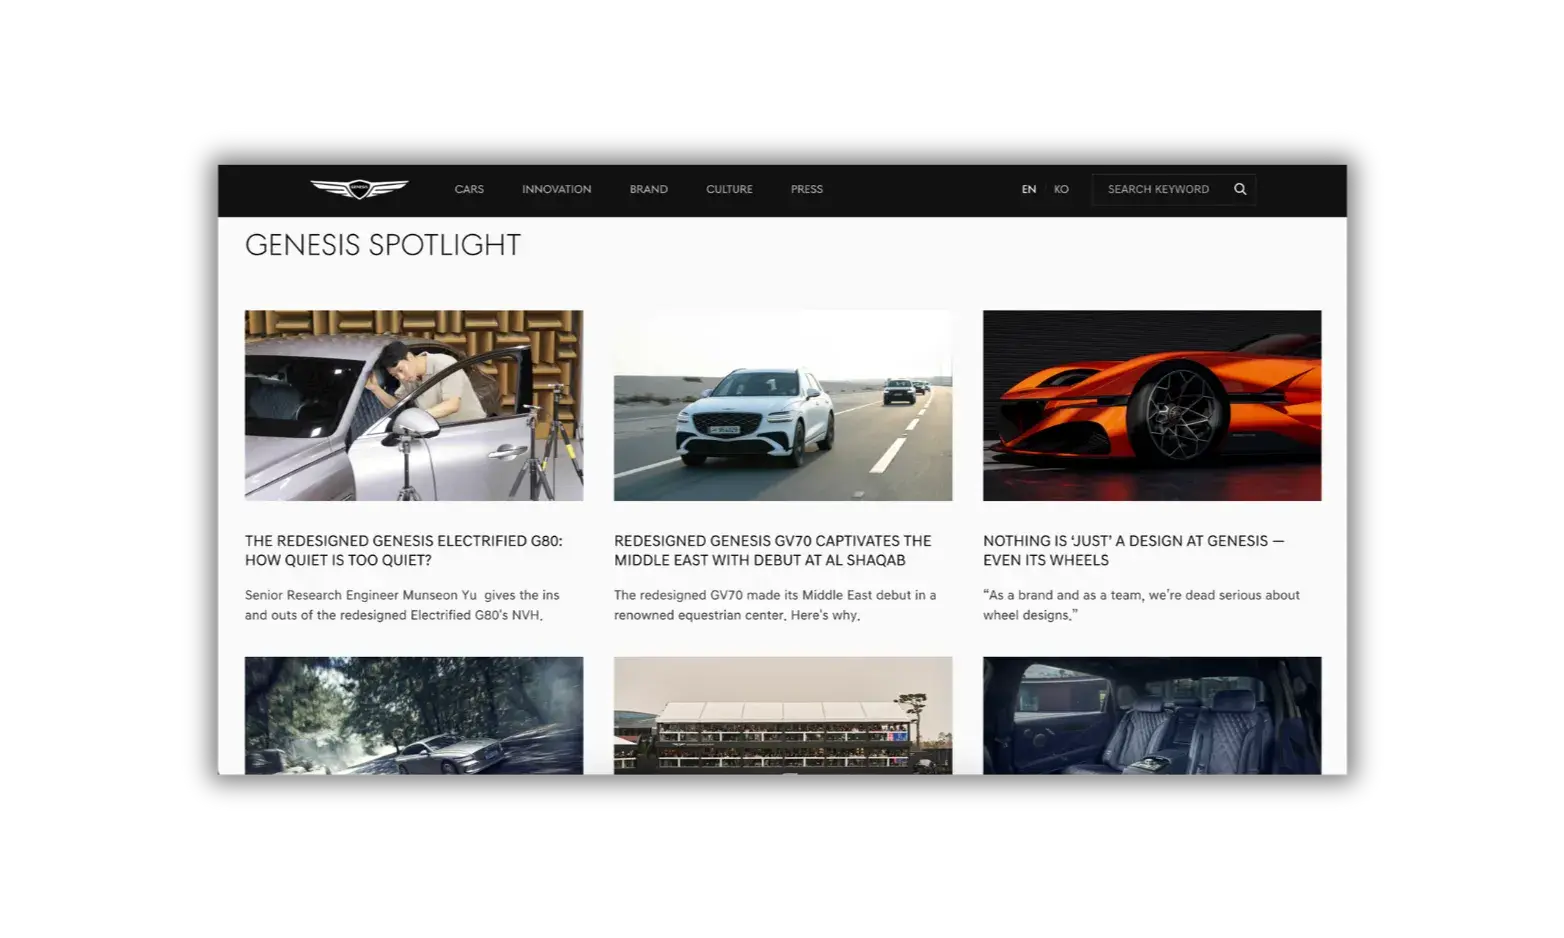Switch language to EN
This screenshot has width=1564, height=938.
[x=1029, y=189]
